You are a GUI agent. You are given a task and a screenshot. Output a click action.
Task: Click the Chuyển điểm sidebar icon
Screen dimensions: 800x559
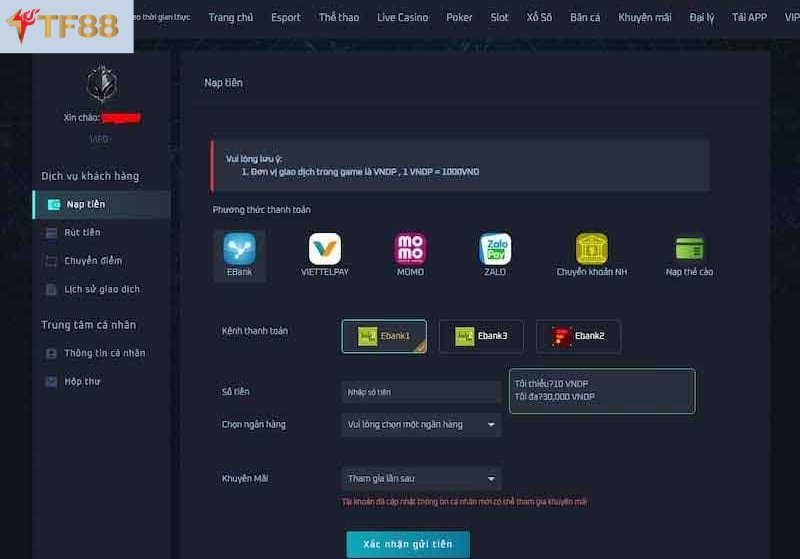pyautogui.click(x=51, y=261)
